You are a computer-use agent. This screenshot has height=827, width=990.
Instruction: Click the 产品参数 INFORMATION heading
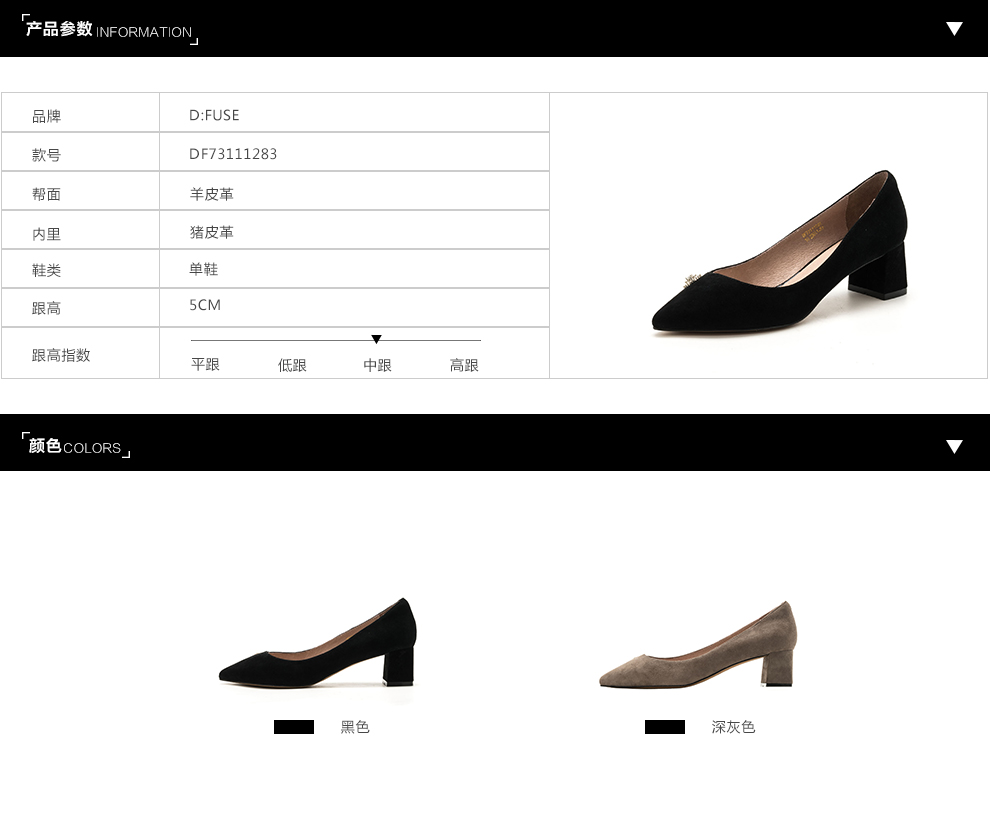[x=109, y=30]
